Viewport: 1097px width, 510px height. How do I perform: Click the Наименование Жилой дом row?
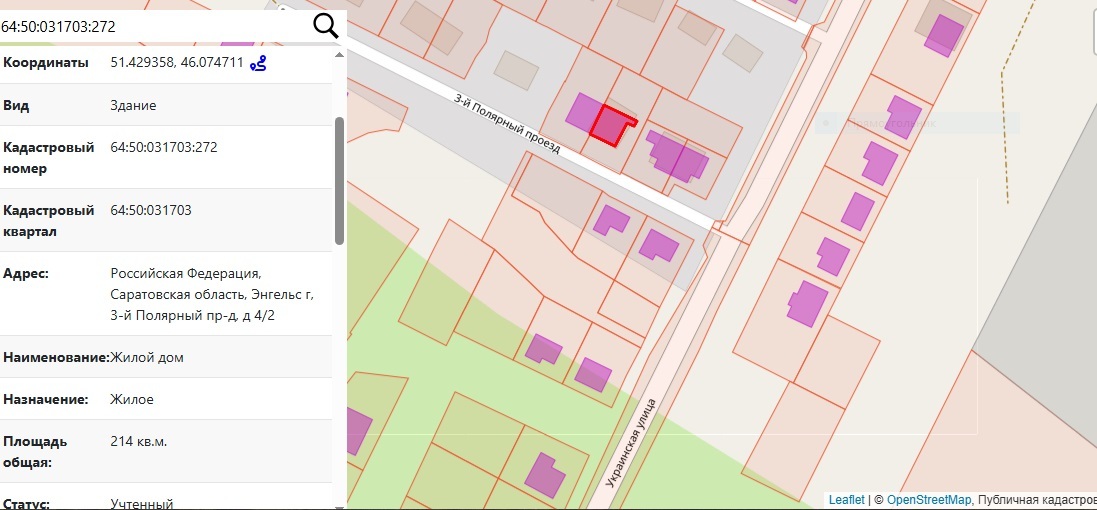[167, 357]
